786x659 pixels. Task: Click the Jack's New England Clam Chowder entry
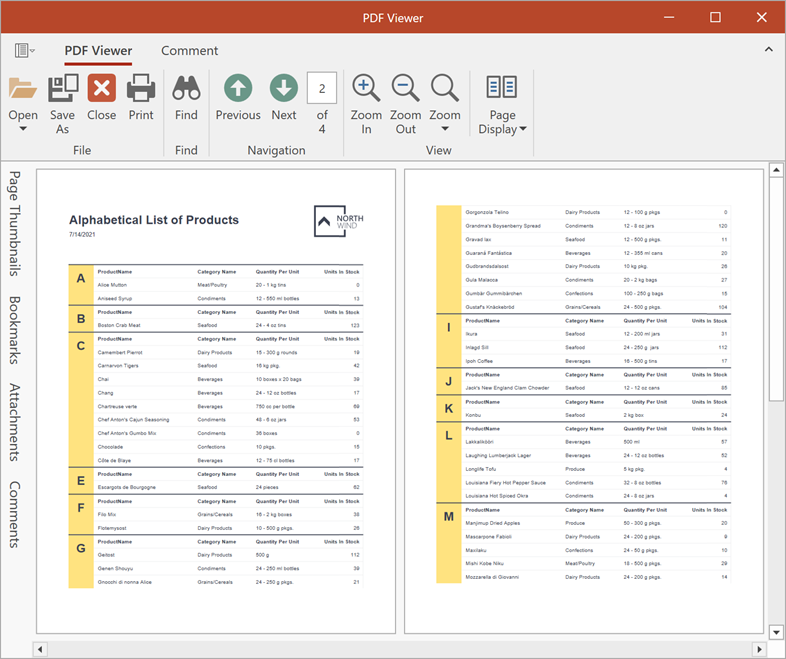tap(507, 388)
